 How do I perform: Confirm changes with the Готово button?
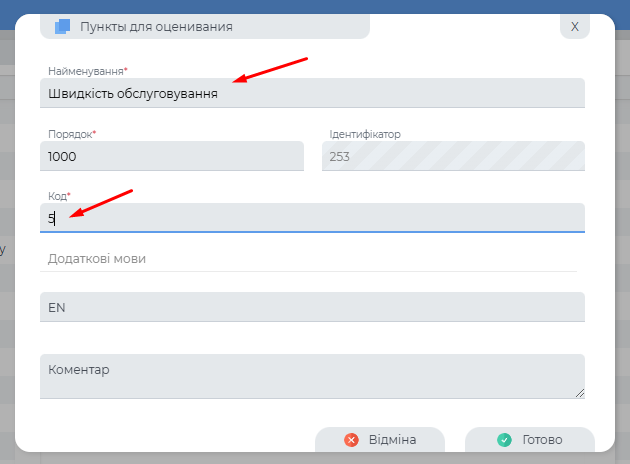click(x=530, y=440)
